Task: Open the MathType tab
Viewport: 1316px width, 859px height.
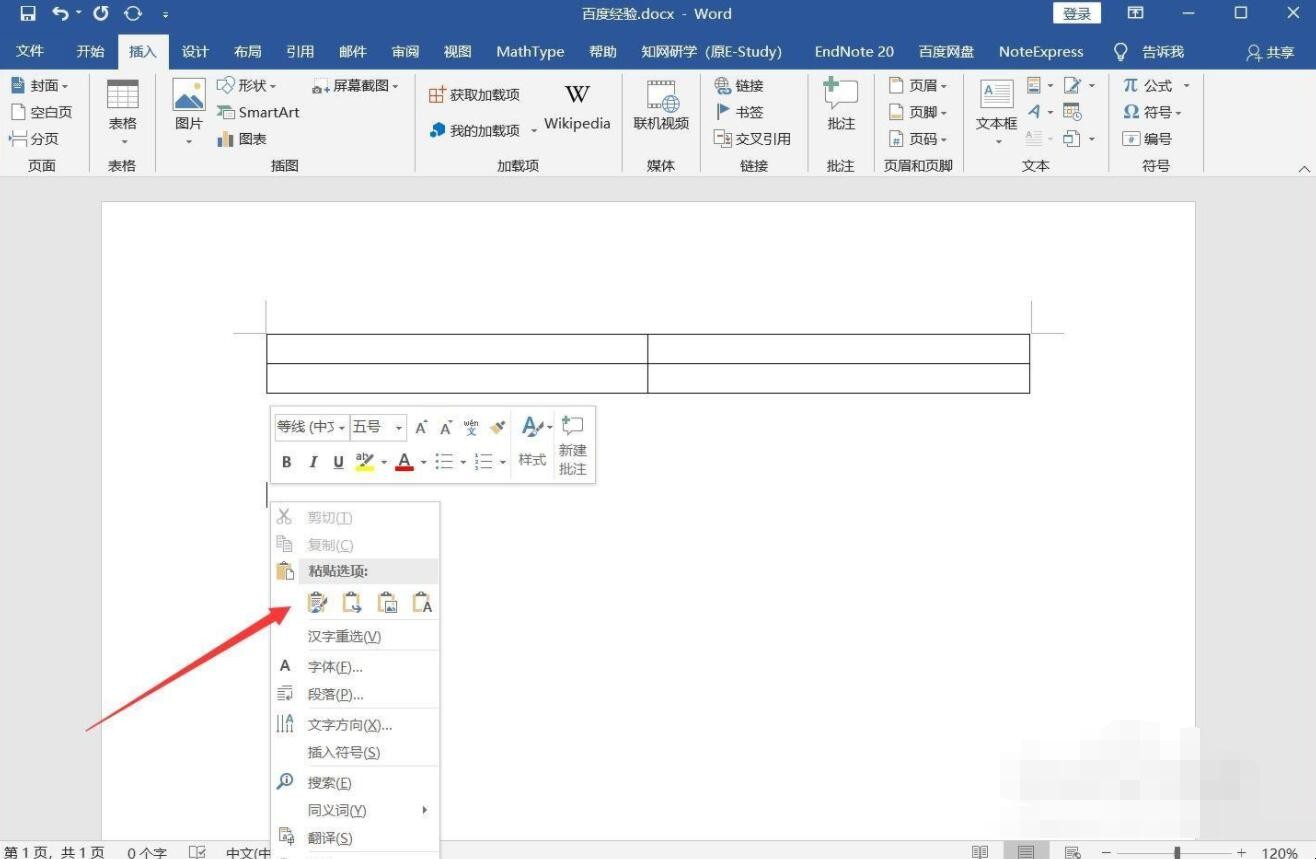Action: click(x=530, y=51)
